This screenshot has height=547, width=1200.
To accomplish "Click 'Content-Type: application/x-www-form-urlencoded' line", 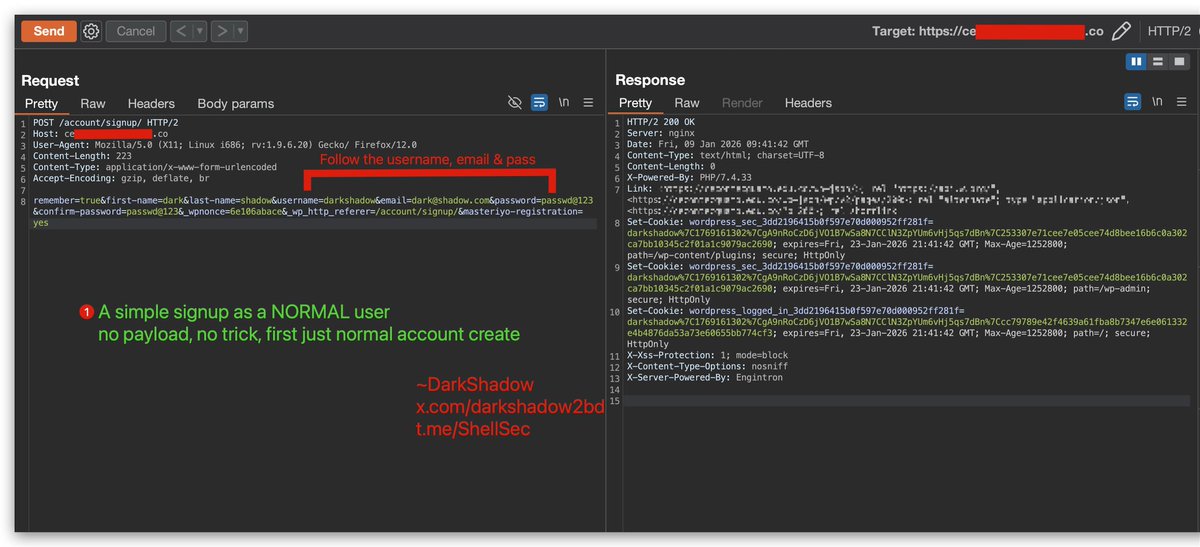I will [x=155, y=167].
